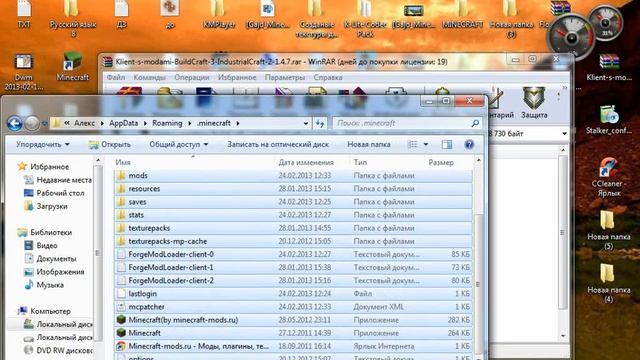The image size is (640, 360).
Task: Open the Команды menu in WinRAR
Action: [149, 77]
